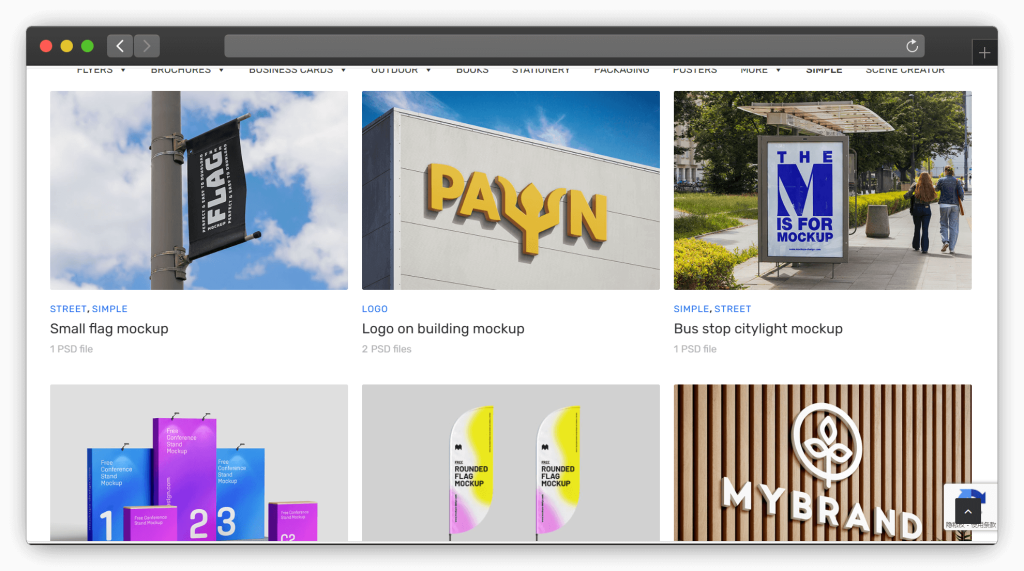
Task: Click the browser back arrow button
Action: tap(120, 46)
